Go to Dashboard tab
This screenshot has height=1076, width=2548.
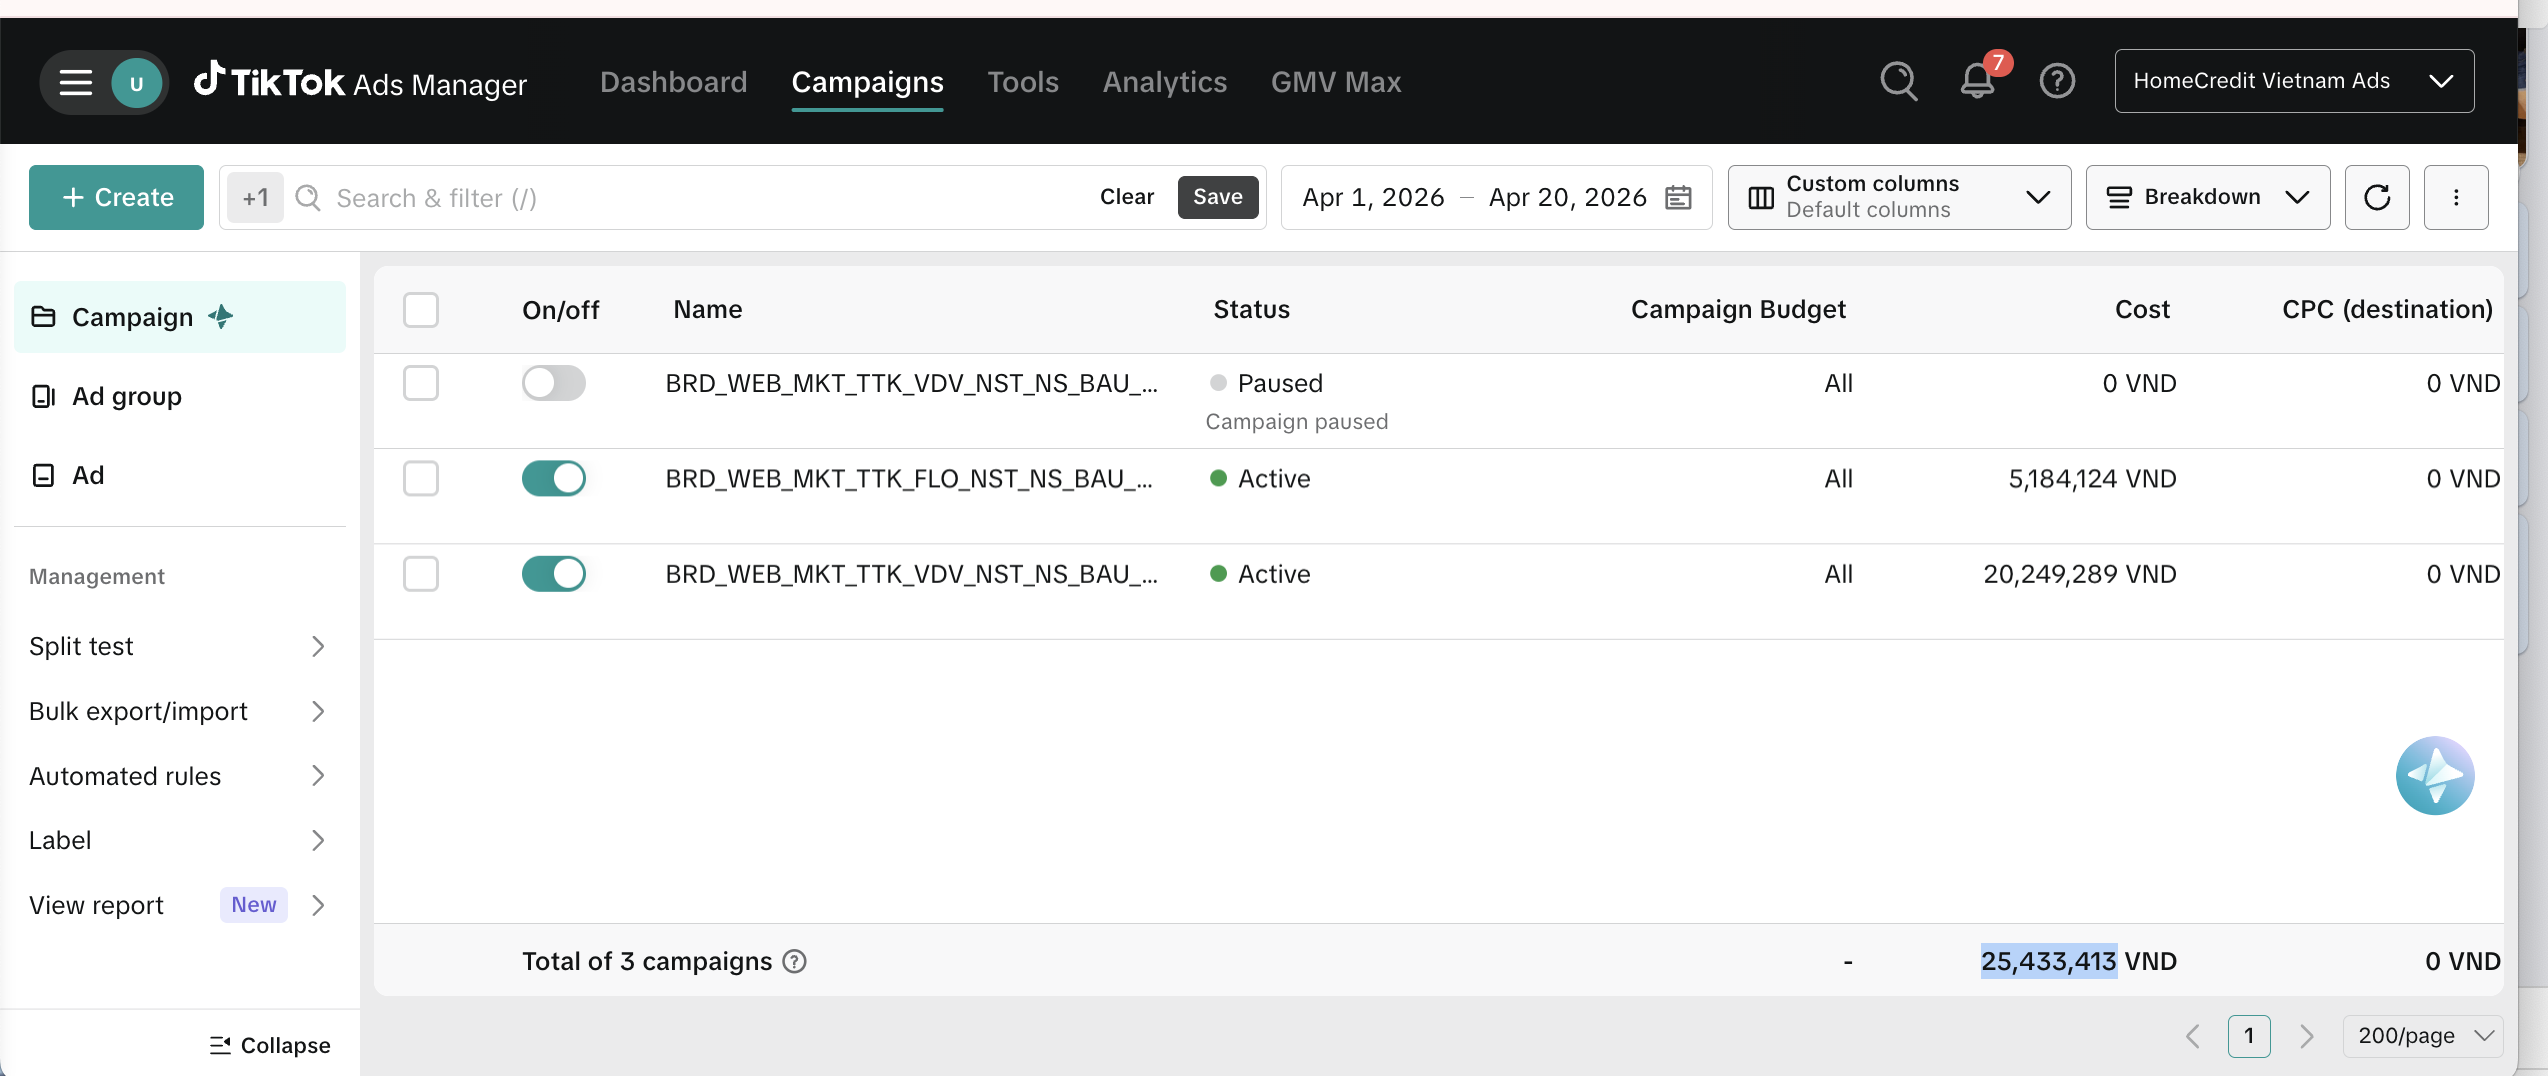[x=674, y=82]
